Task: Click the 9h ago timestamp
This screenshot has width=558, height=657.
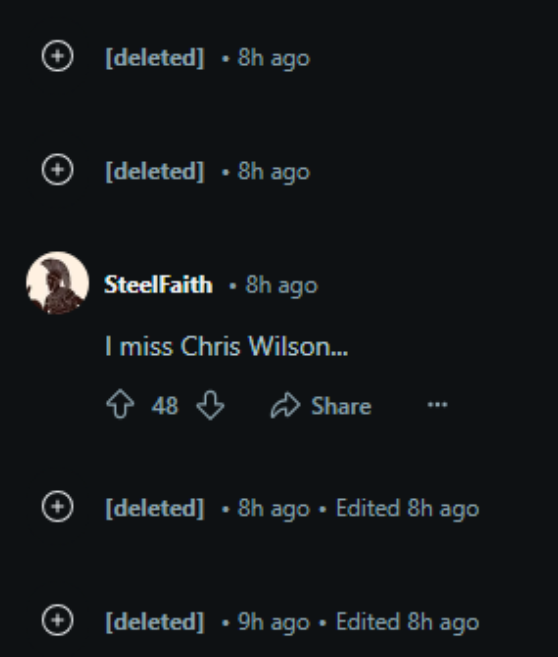Action: coord(274,622)
